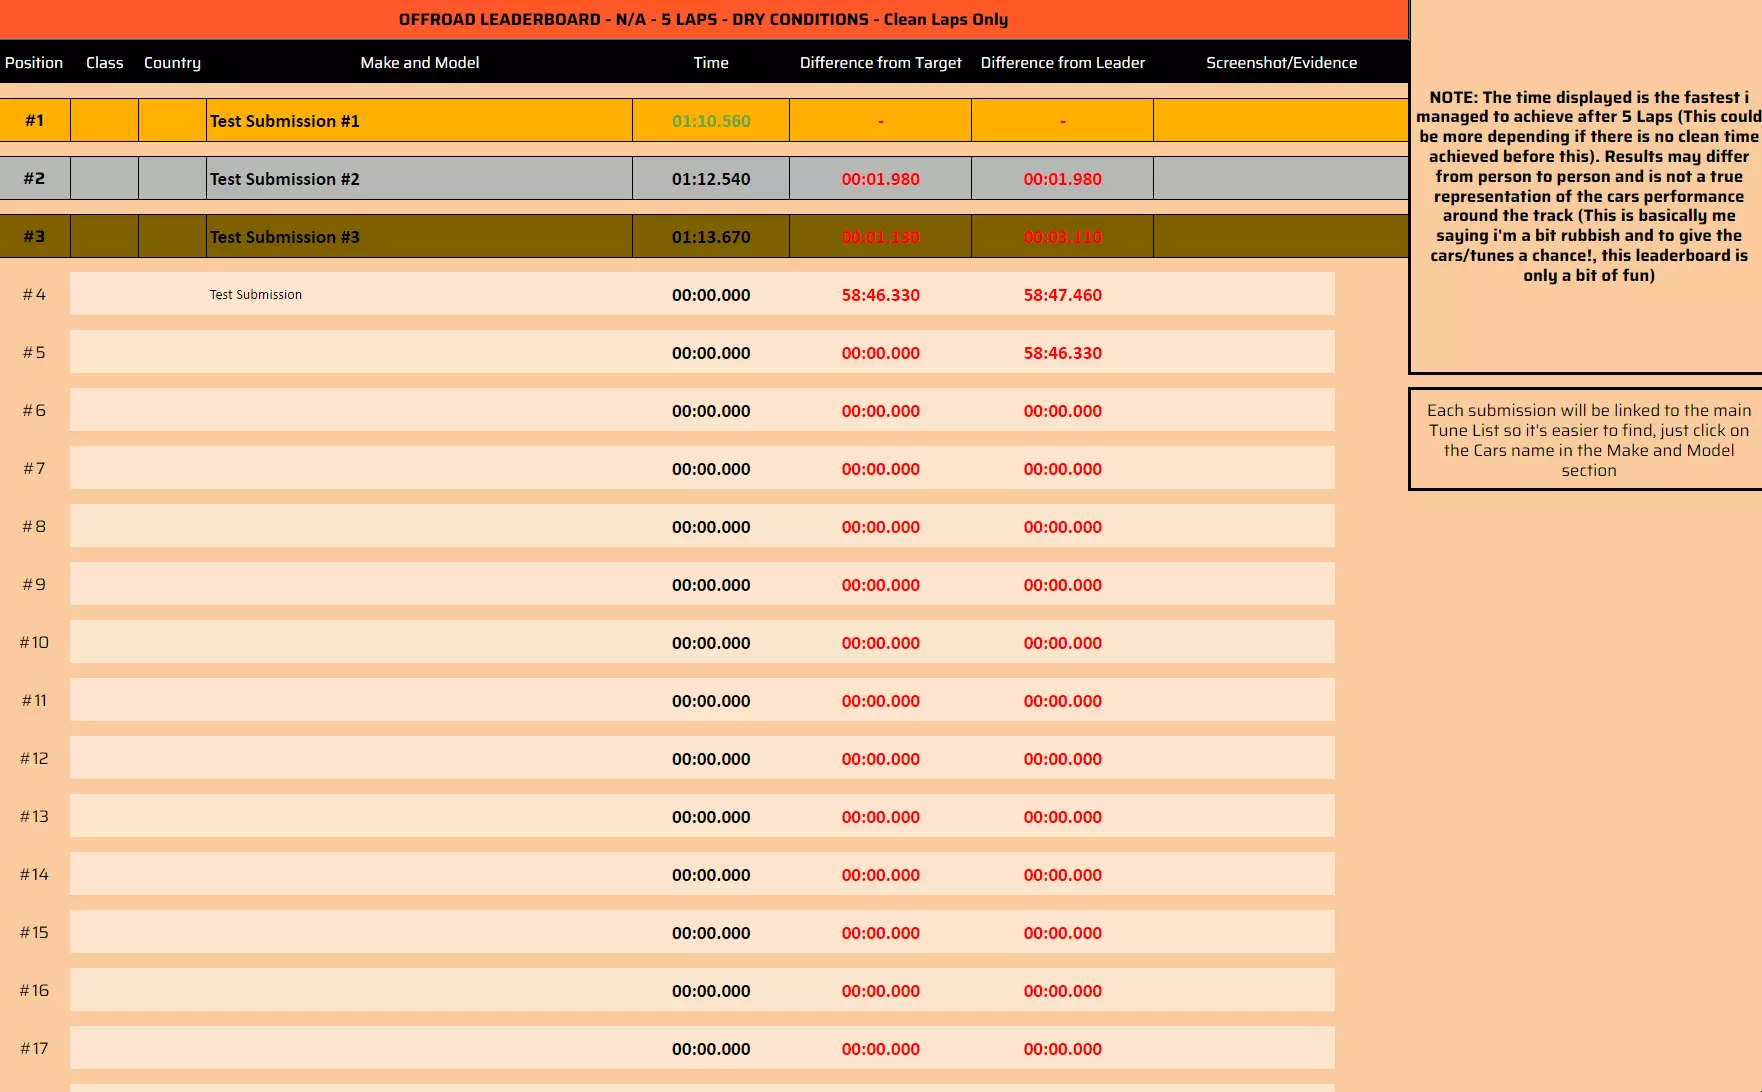The image size is (1762, 1092).
Task: Click the 00:03.110 leader difference in row #3
Action: [1063, 237]
